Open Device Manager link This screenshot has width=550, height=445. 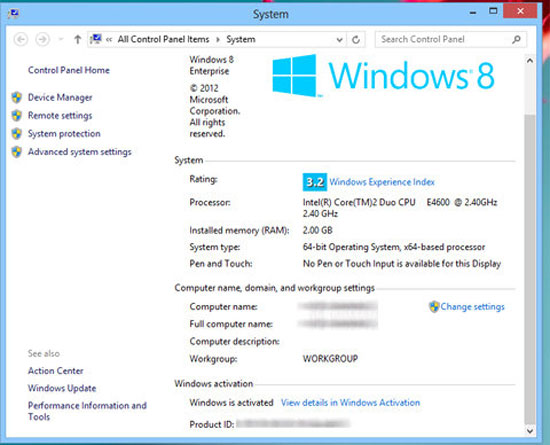tap(60, 97)
